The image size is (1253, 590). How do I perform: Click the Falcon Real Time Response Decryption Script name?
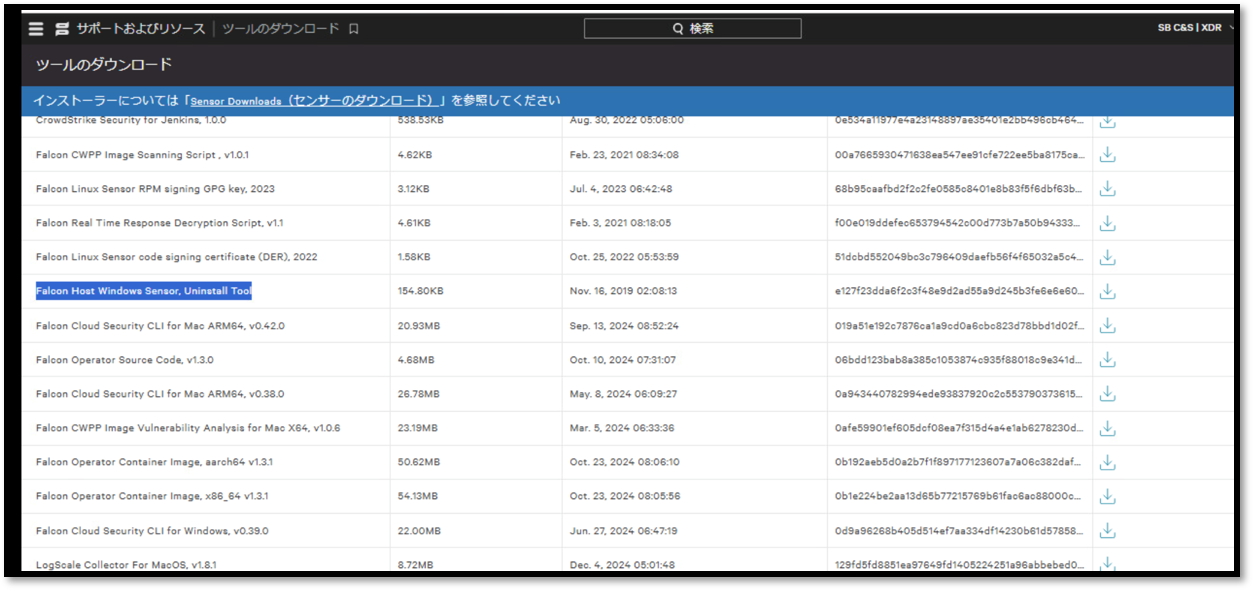159,223
